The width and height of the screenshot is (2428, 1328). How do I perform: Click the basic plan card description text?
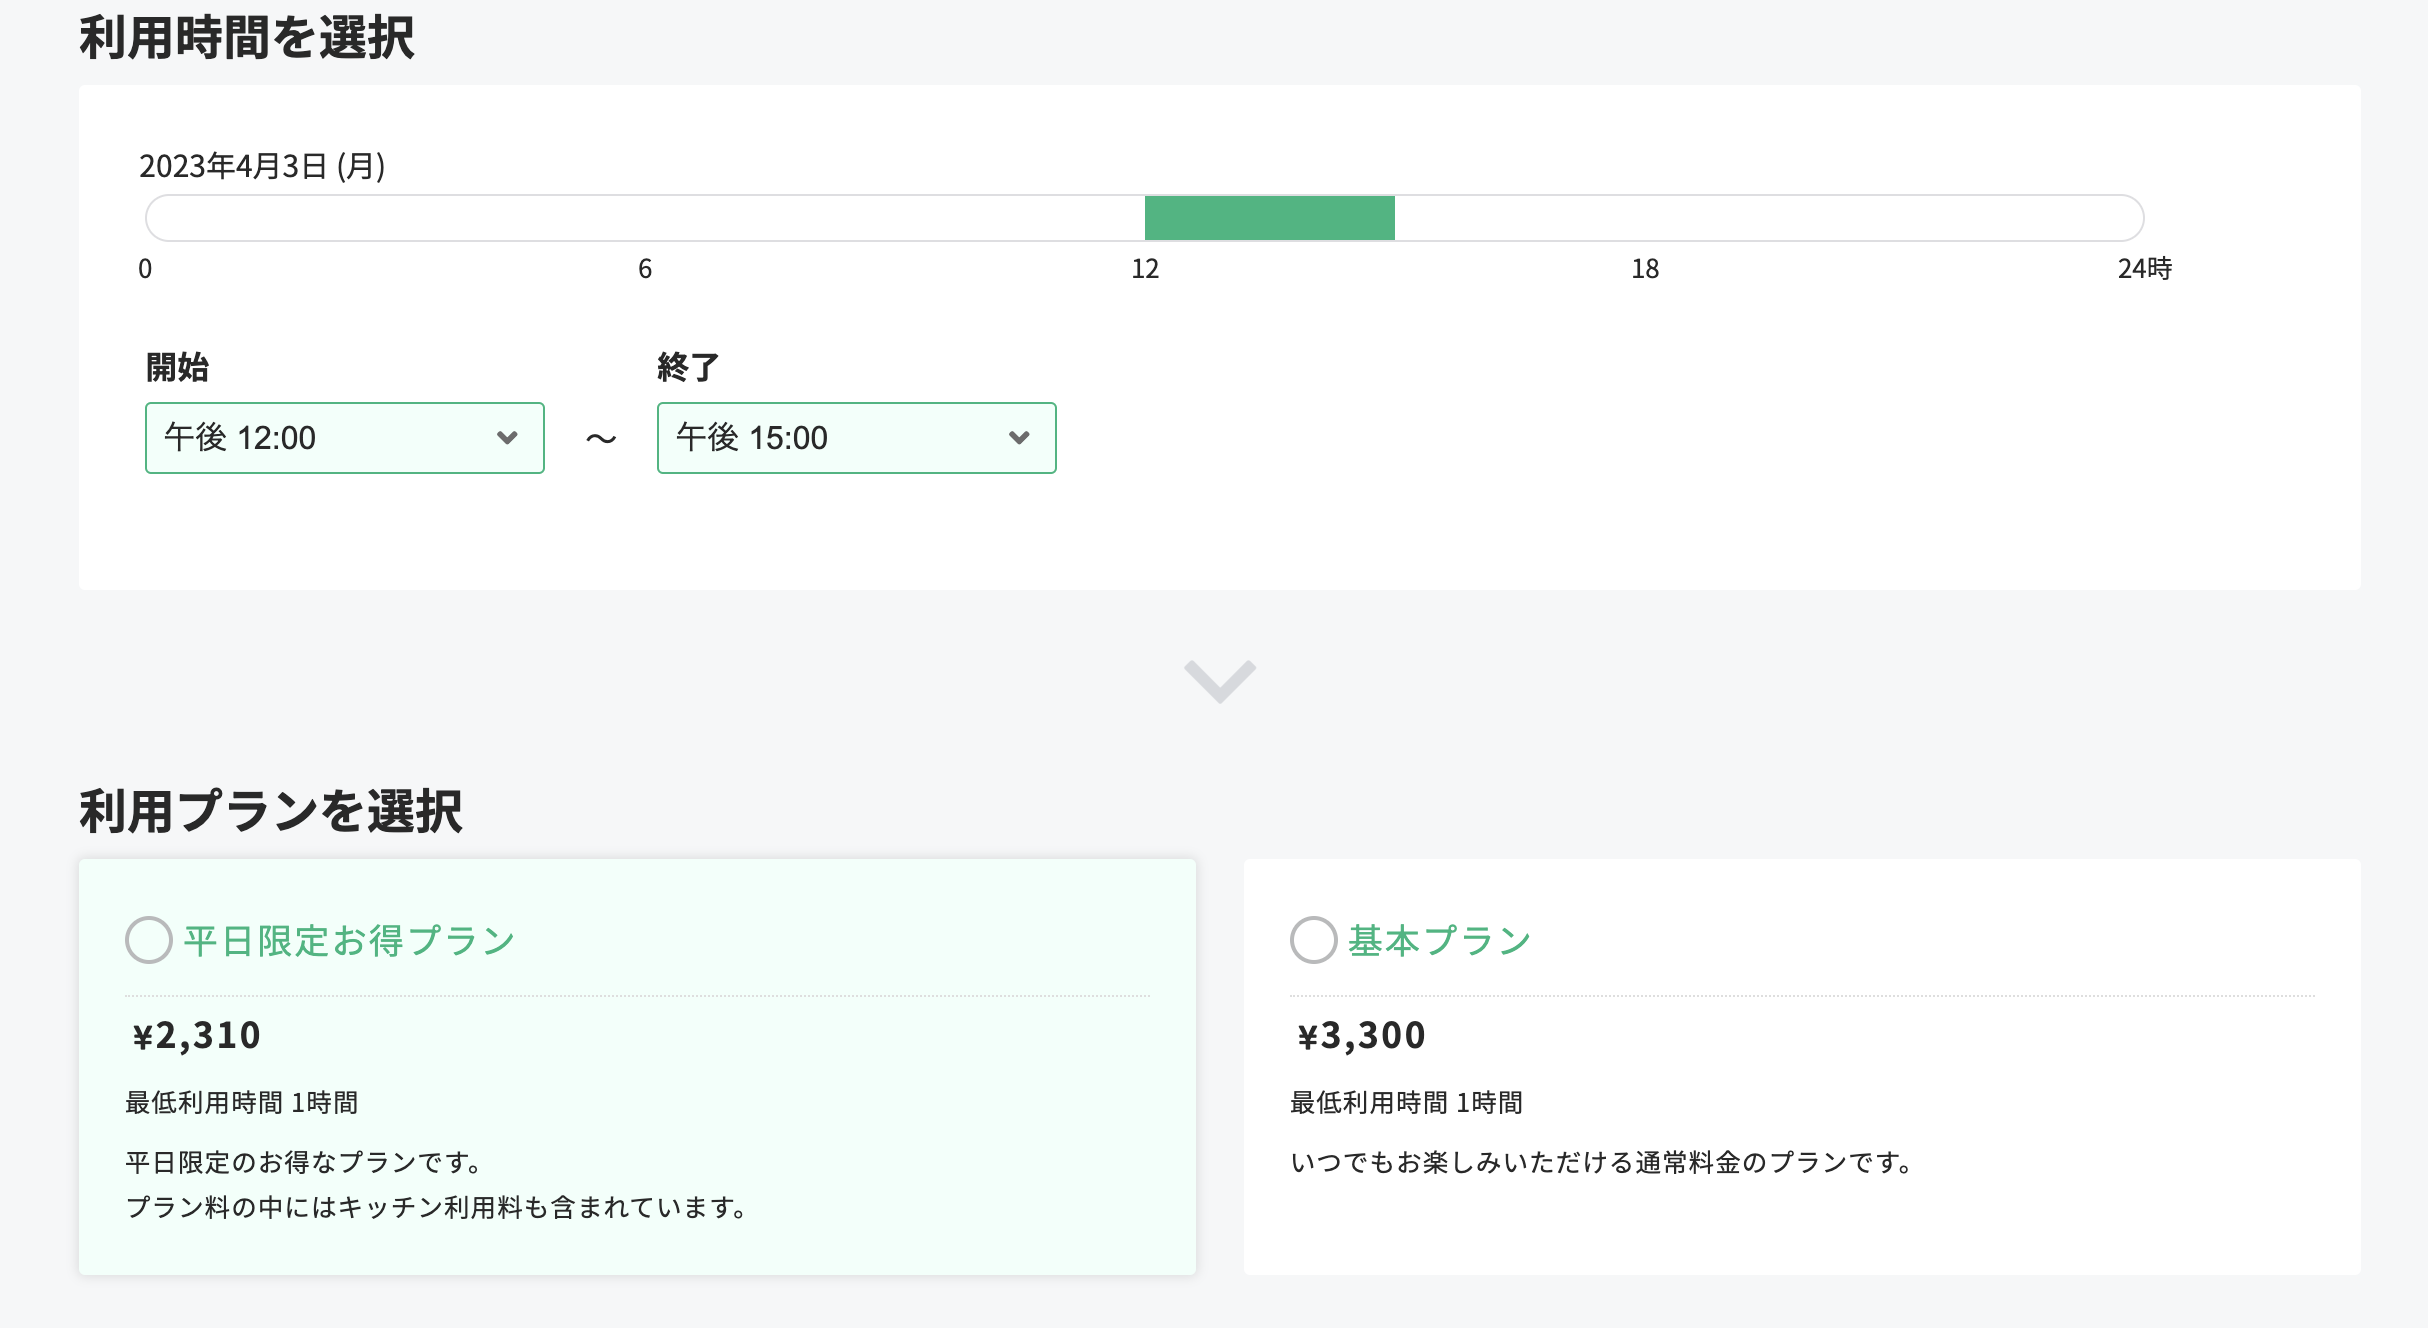(x=1601, y=1163)
